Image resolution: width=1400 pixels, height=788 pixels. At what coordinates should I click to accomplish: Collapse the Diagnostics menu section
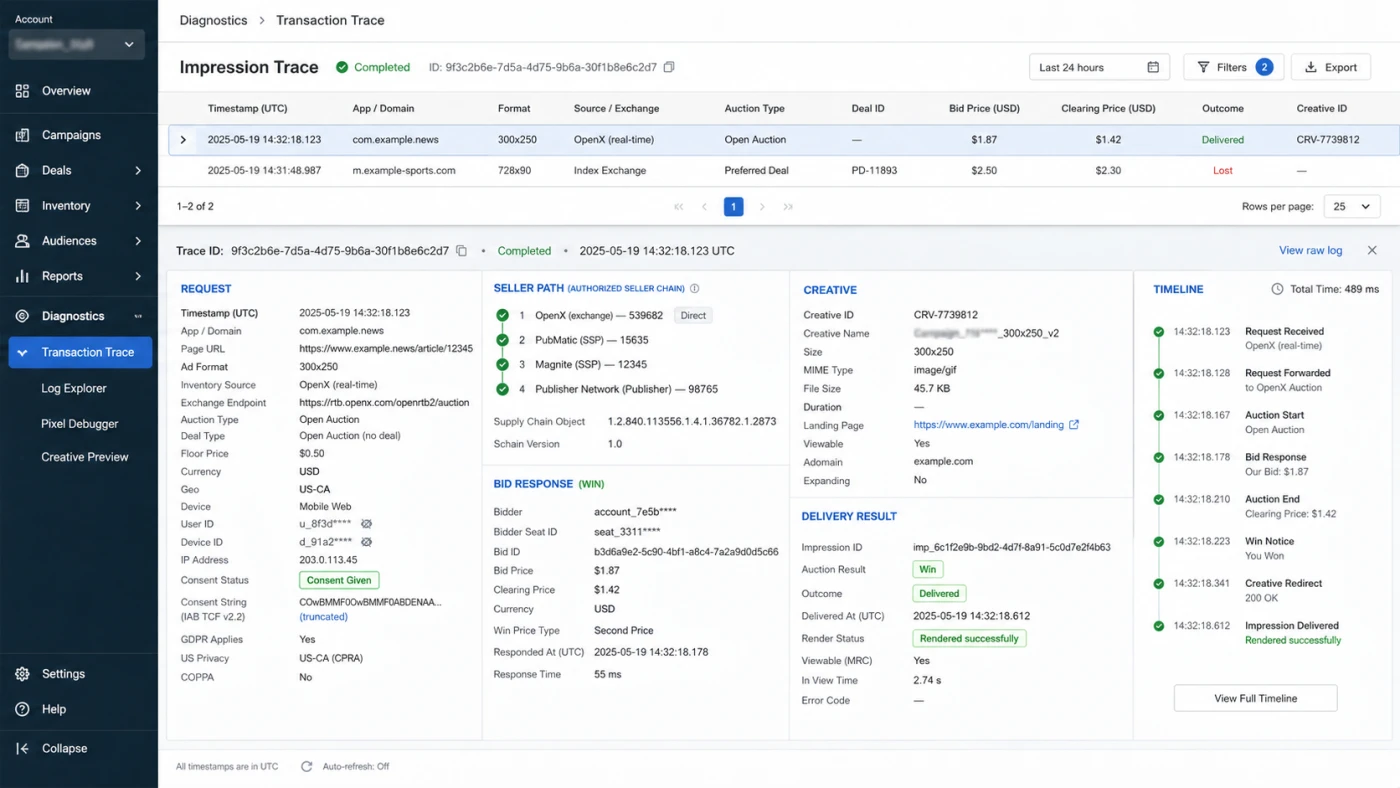click(x=138, y=316)
